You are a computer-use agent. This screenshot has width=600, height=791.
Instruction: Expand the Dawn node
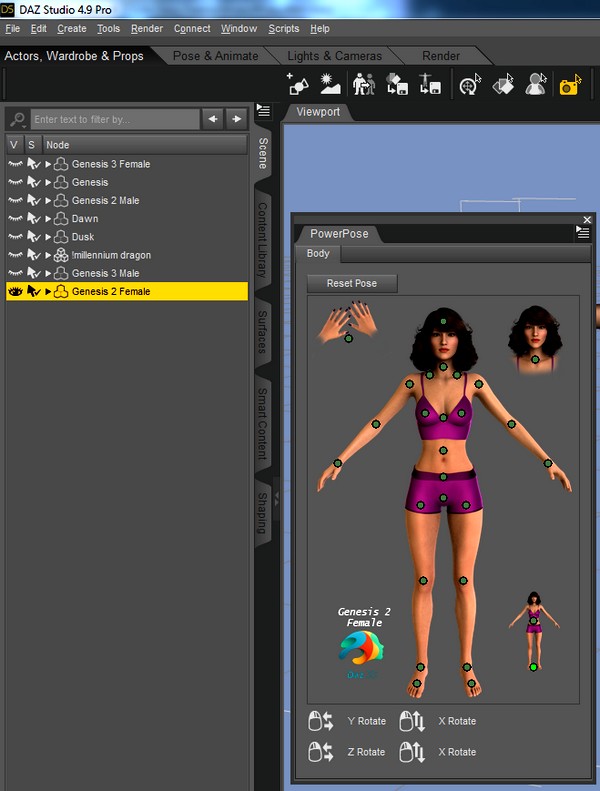tap(48, 218)
